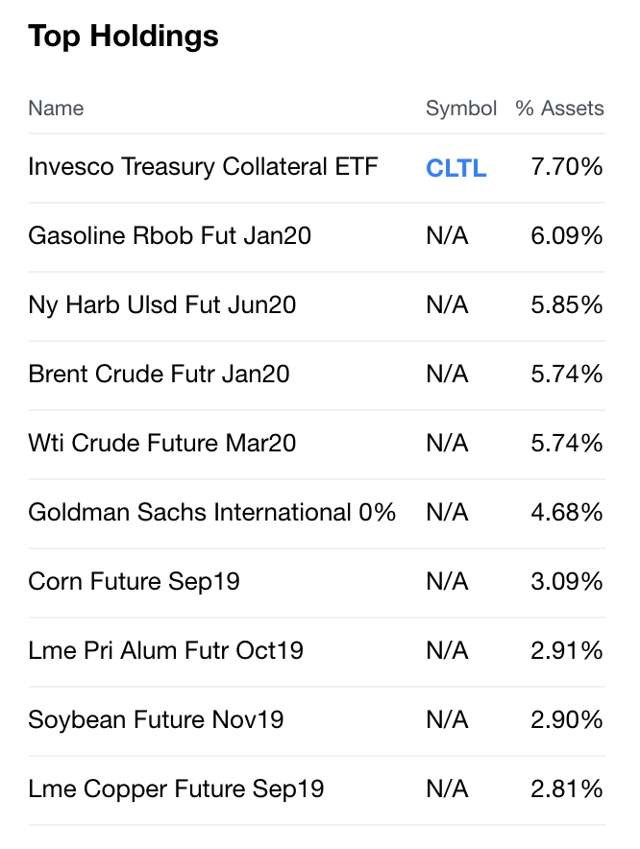Select the 6.09% assets value

566,236
